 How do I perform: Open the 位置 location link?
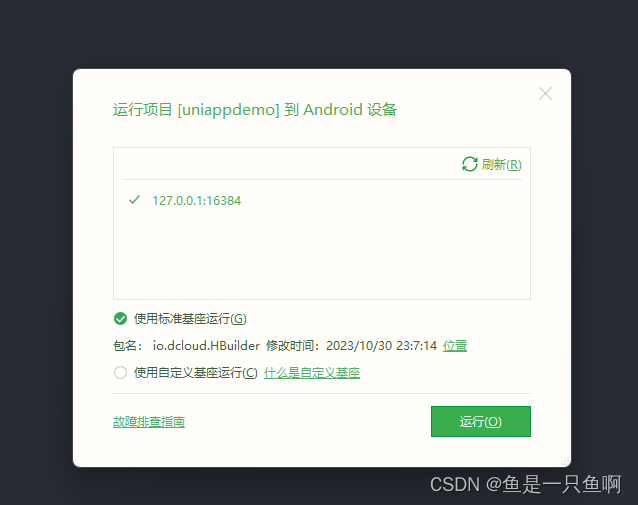tap(455, 345)
